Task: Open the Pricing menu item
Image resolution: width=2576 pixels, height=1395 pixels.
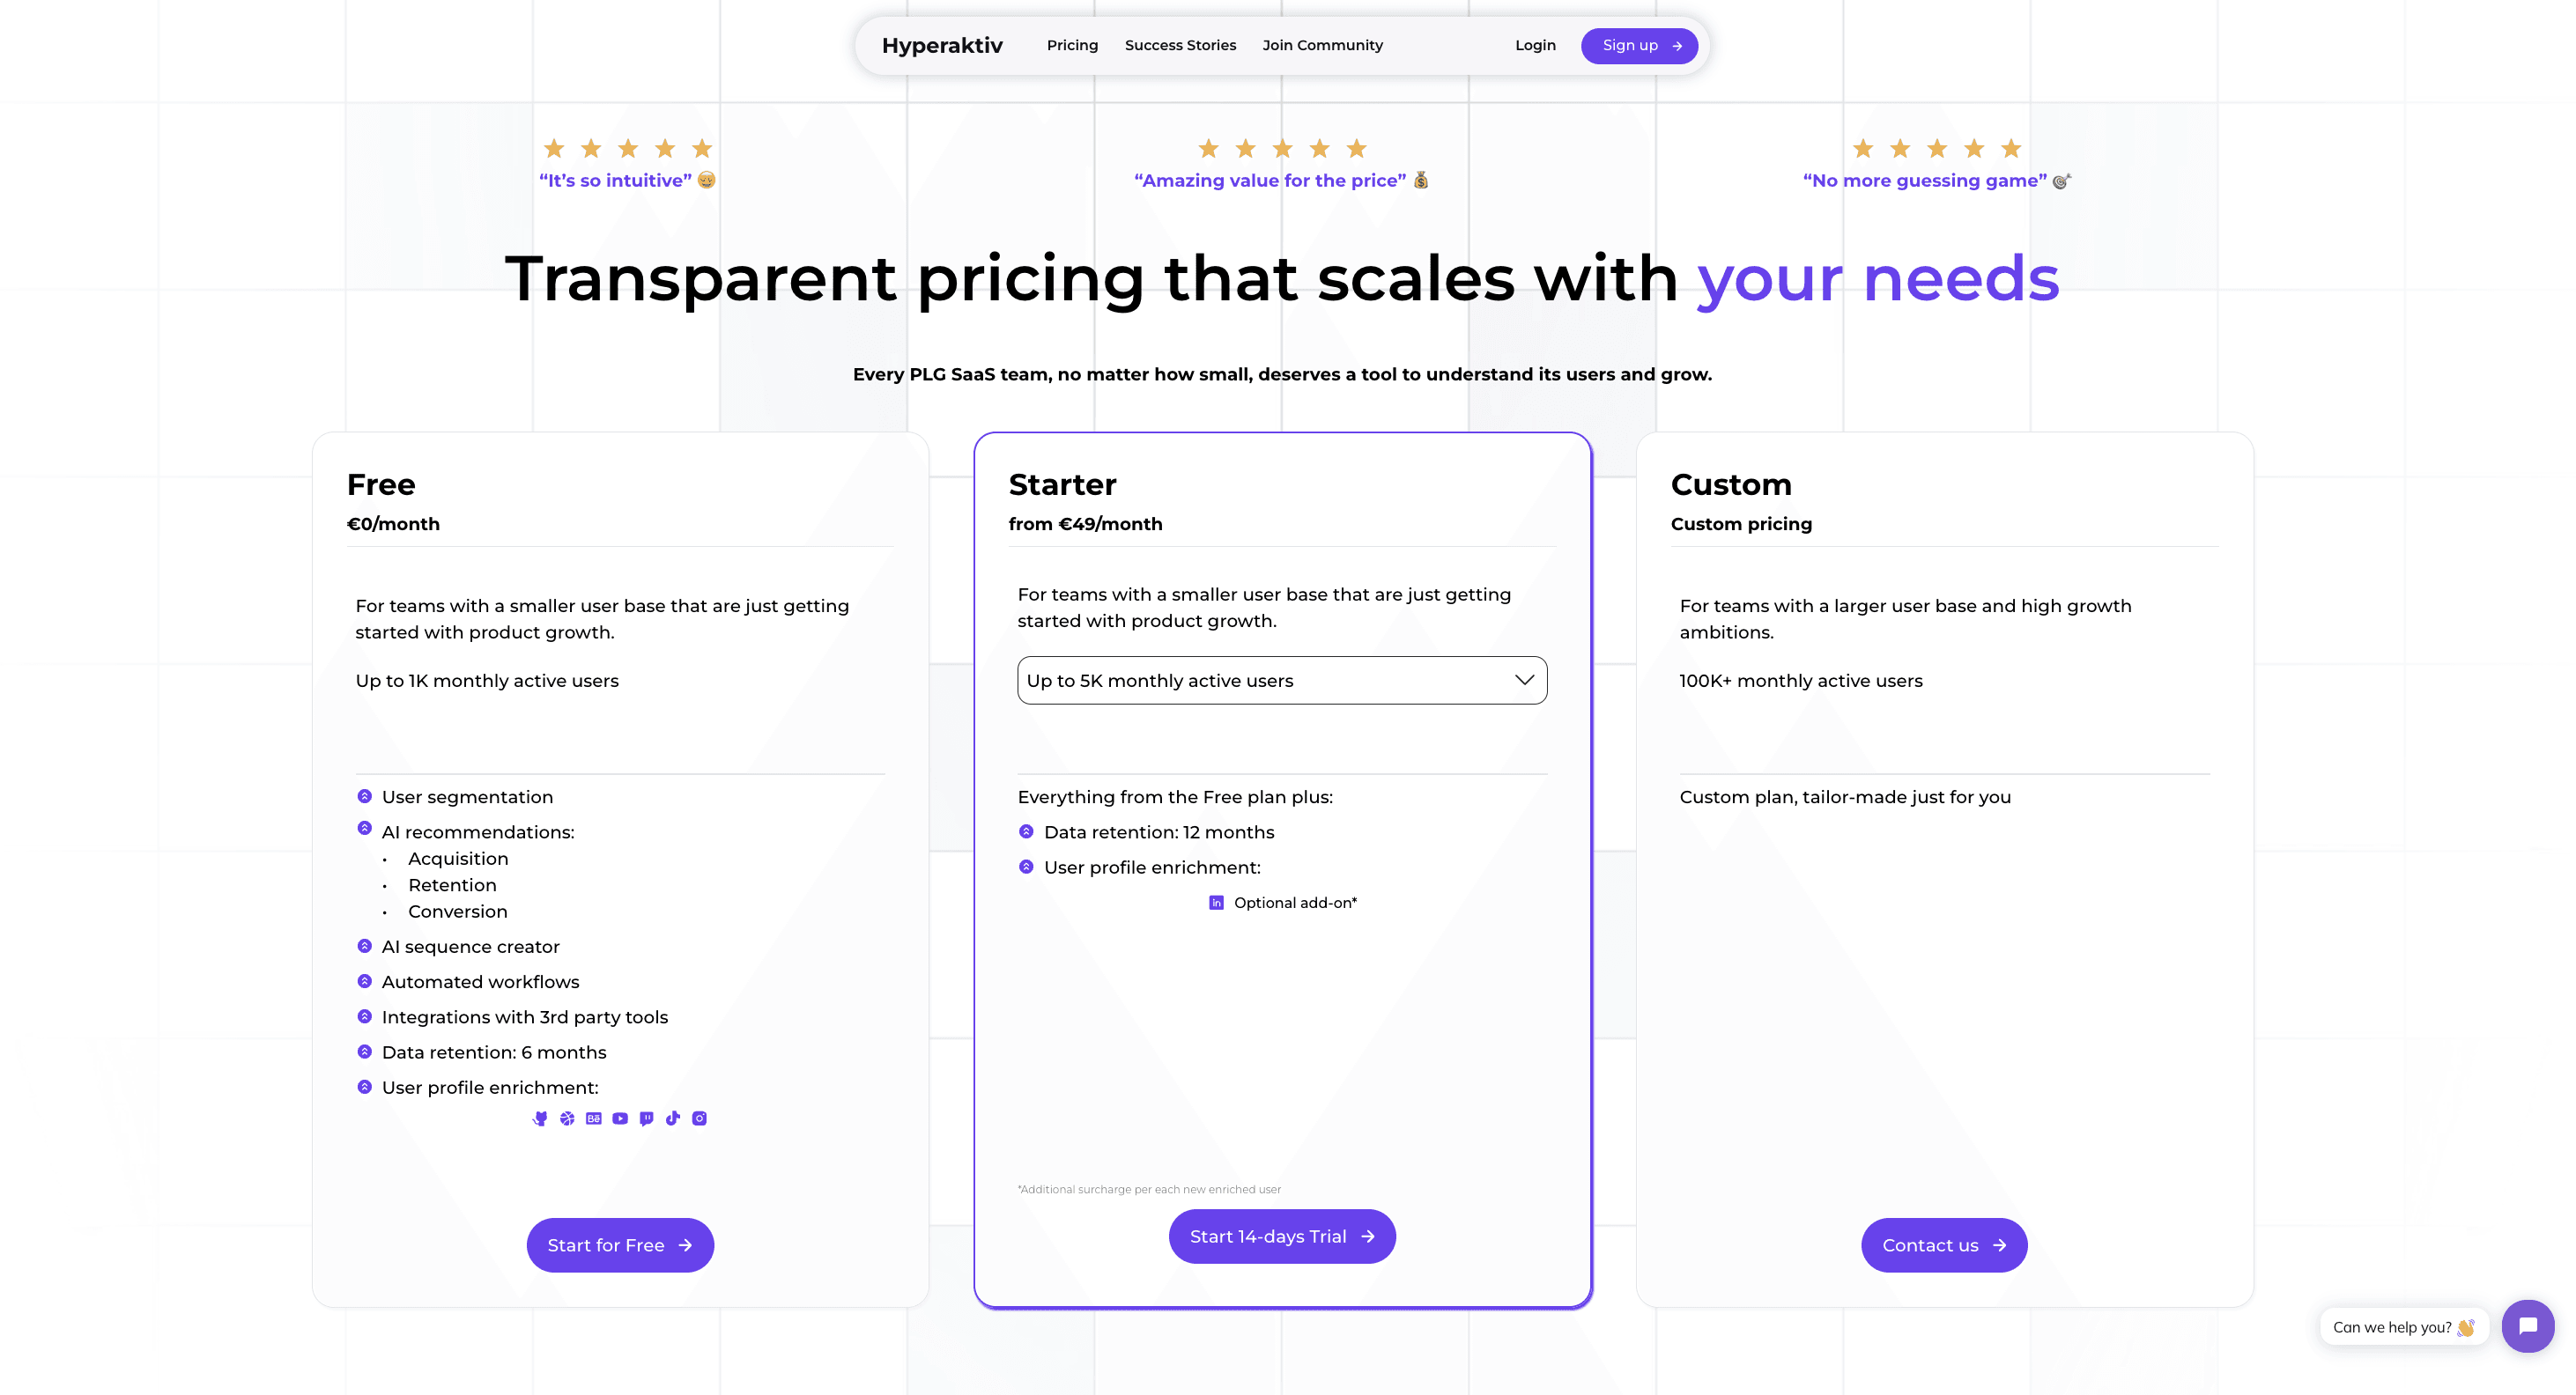Action: tap(1072, 45)
